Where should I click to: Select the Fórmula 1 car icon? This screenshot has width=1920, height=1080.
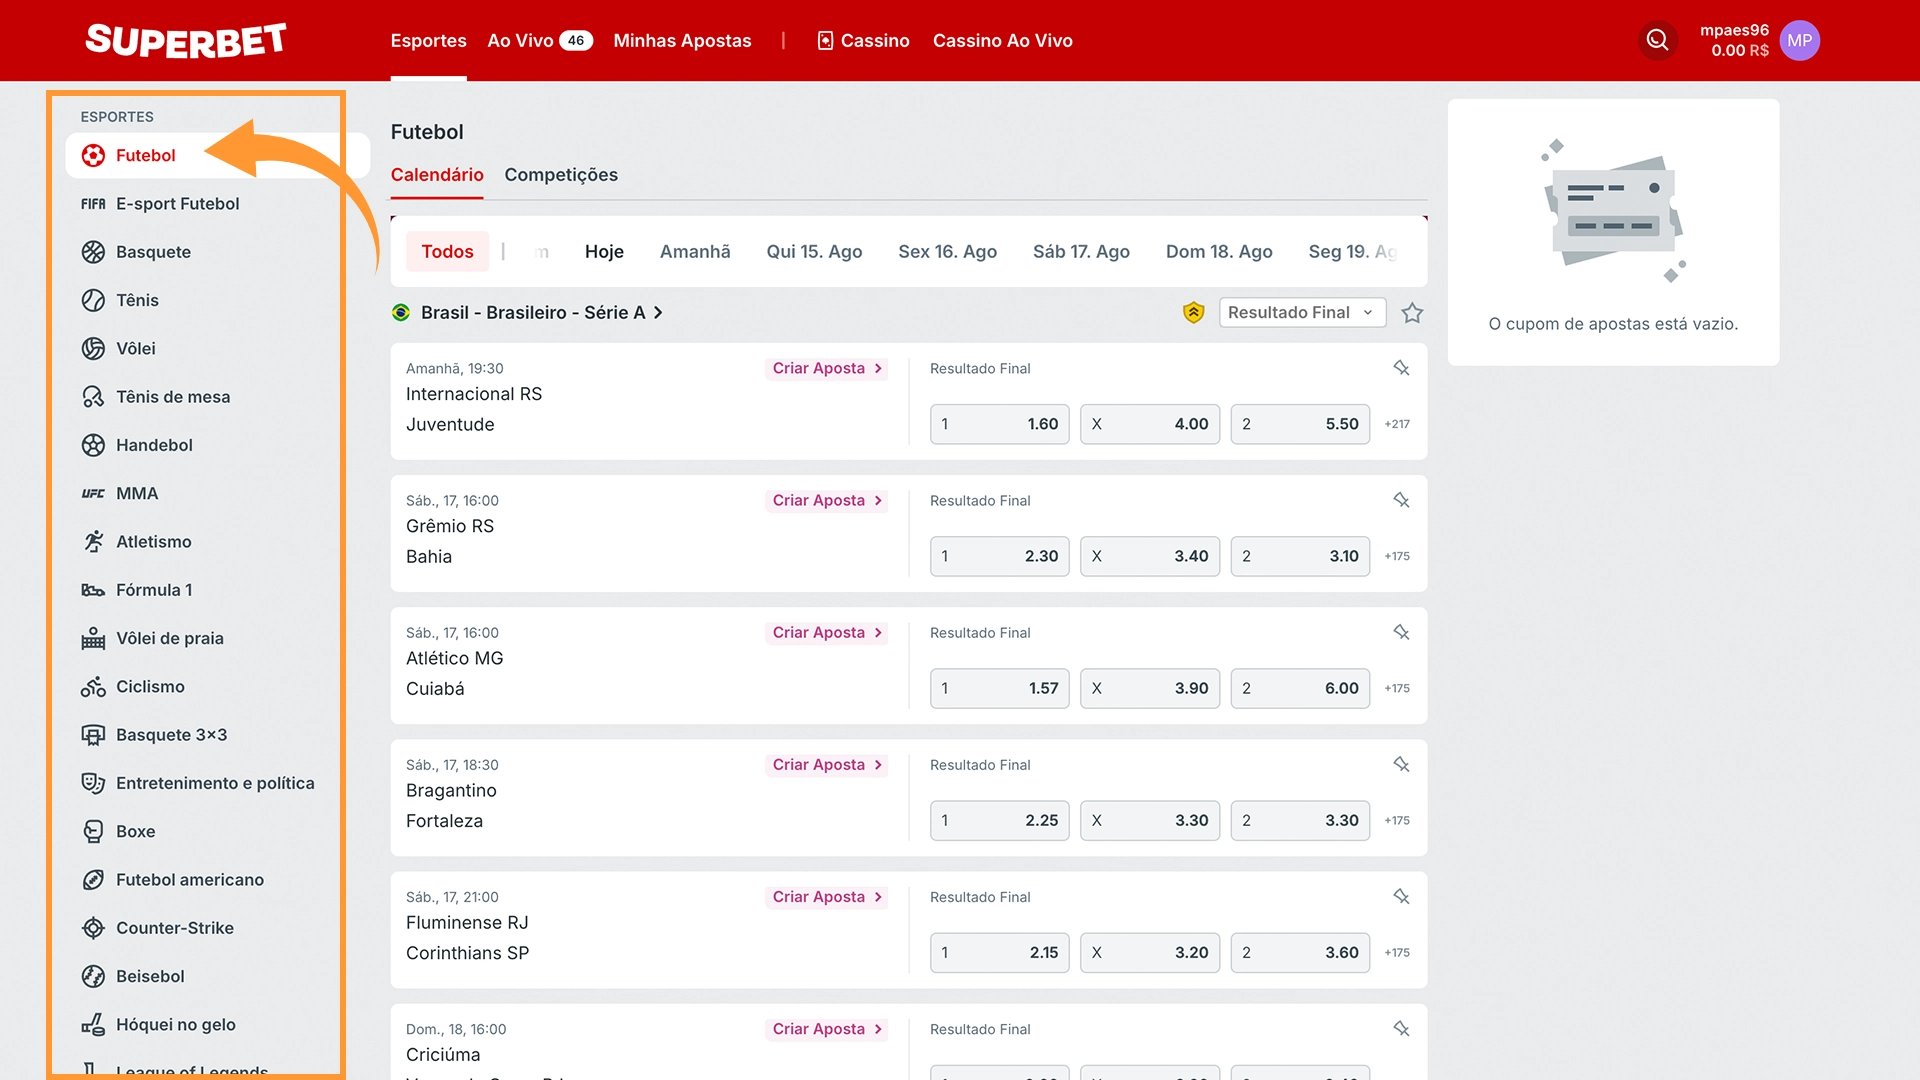pos(93,590)
